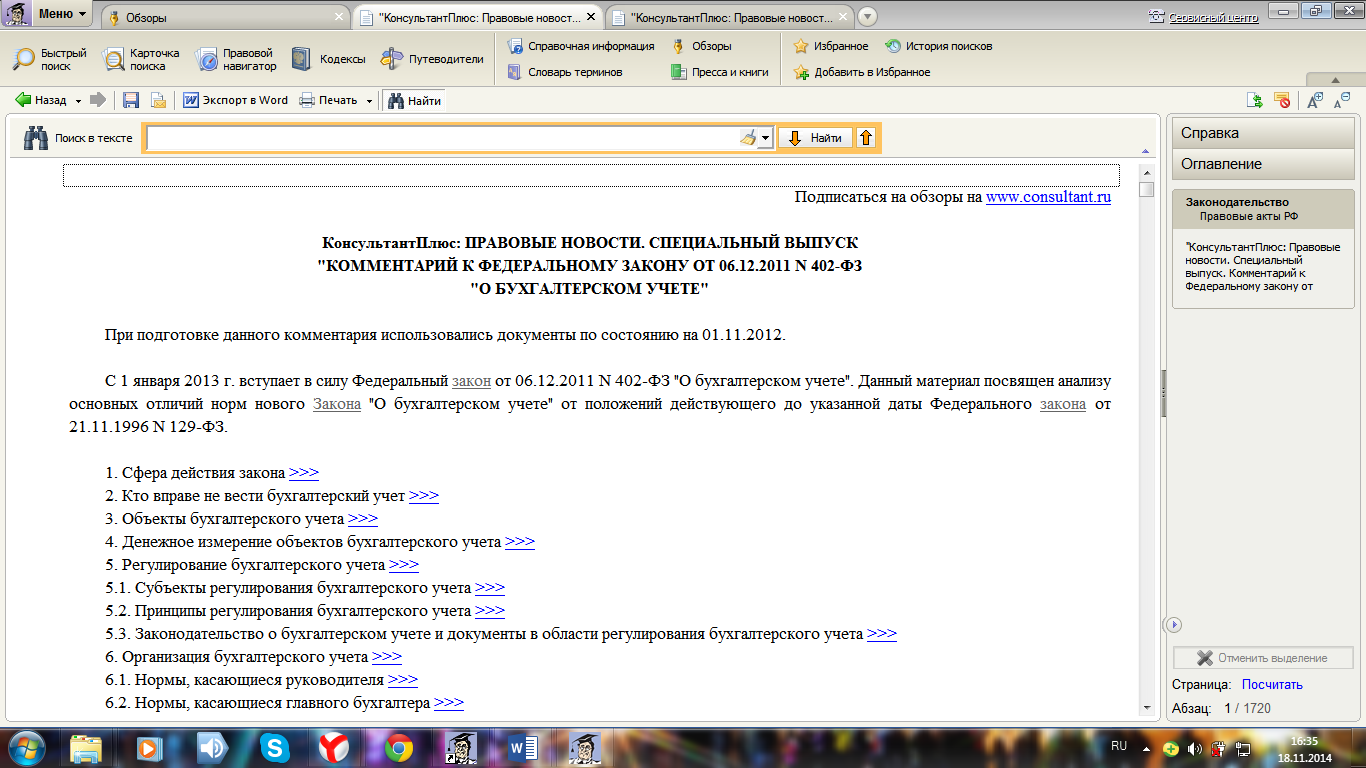The width and height of the screenshot is (1366, 768).
Task: Go back with the Назад arrow
Action: [x=40, y=100]
